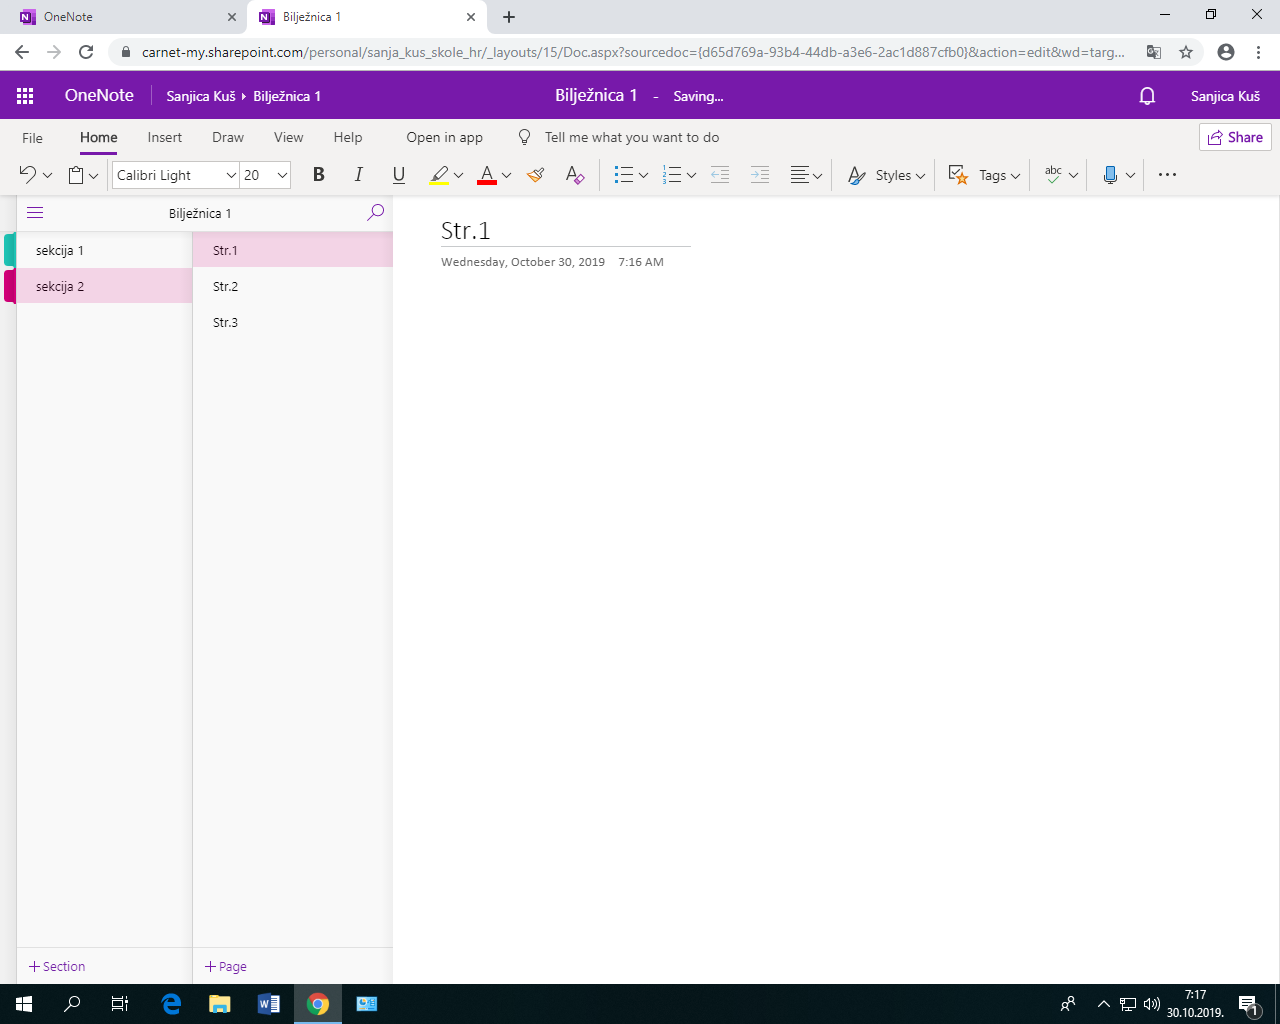This screenshot has height=1024, width=1280.
Task: Apply the red font color swatch
Action: coord(487,175)
